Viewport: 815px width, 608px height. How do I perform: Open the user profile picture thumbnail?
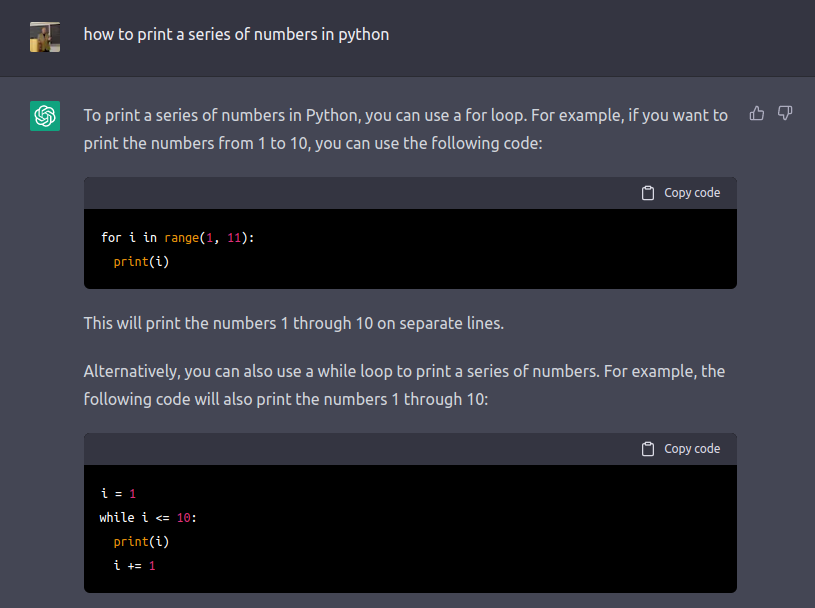(45, 37)
